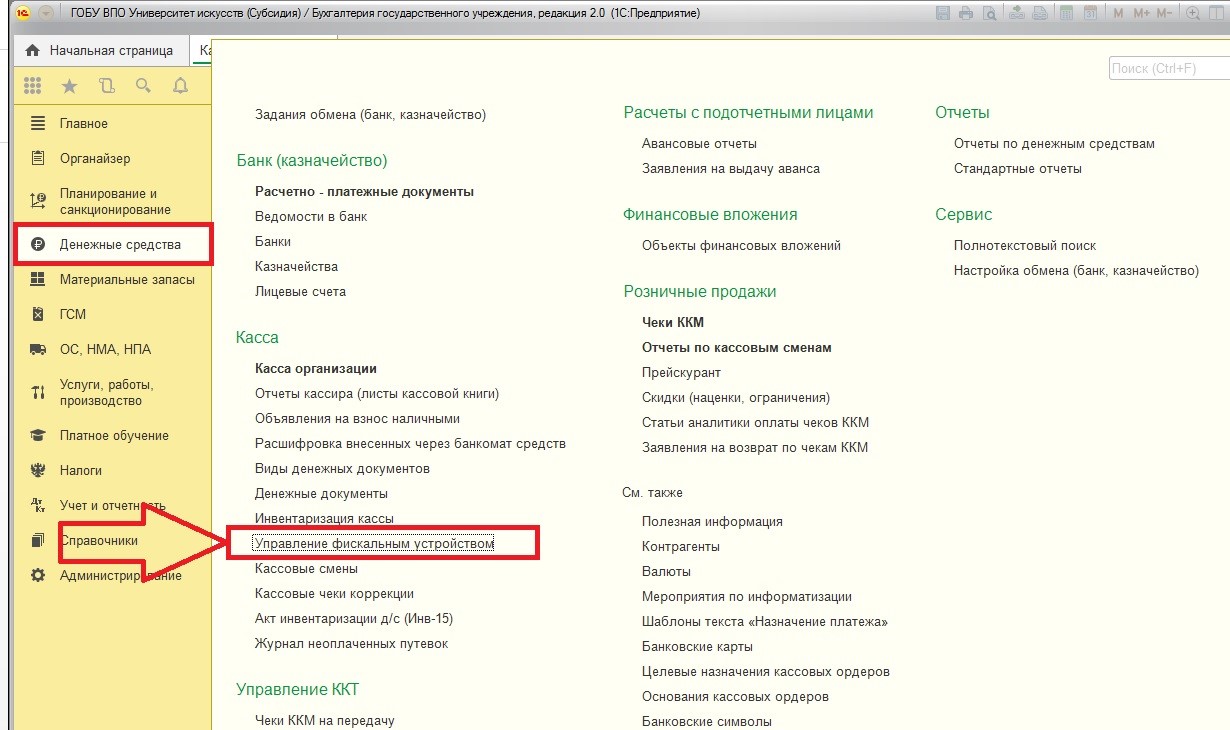Open notifications bell icon

point(181,86)
